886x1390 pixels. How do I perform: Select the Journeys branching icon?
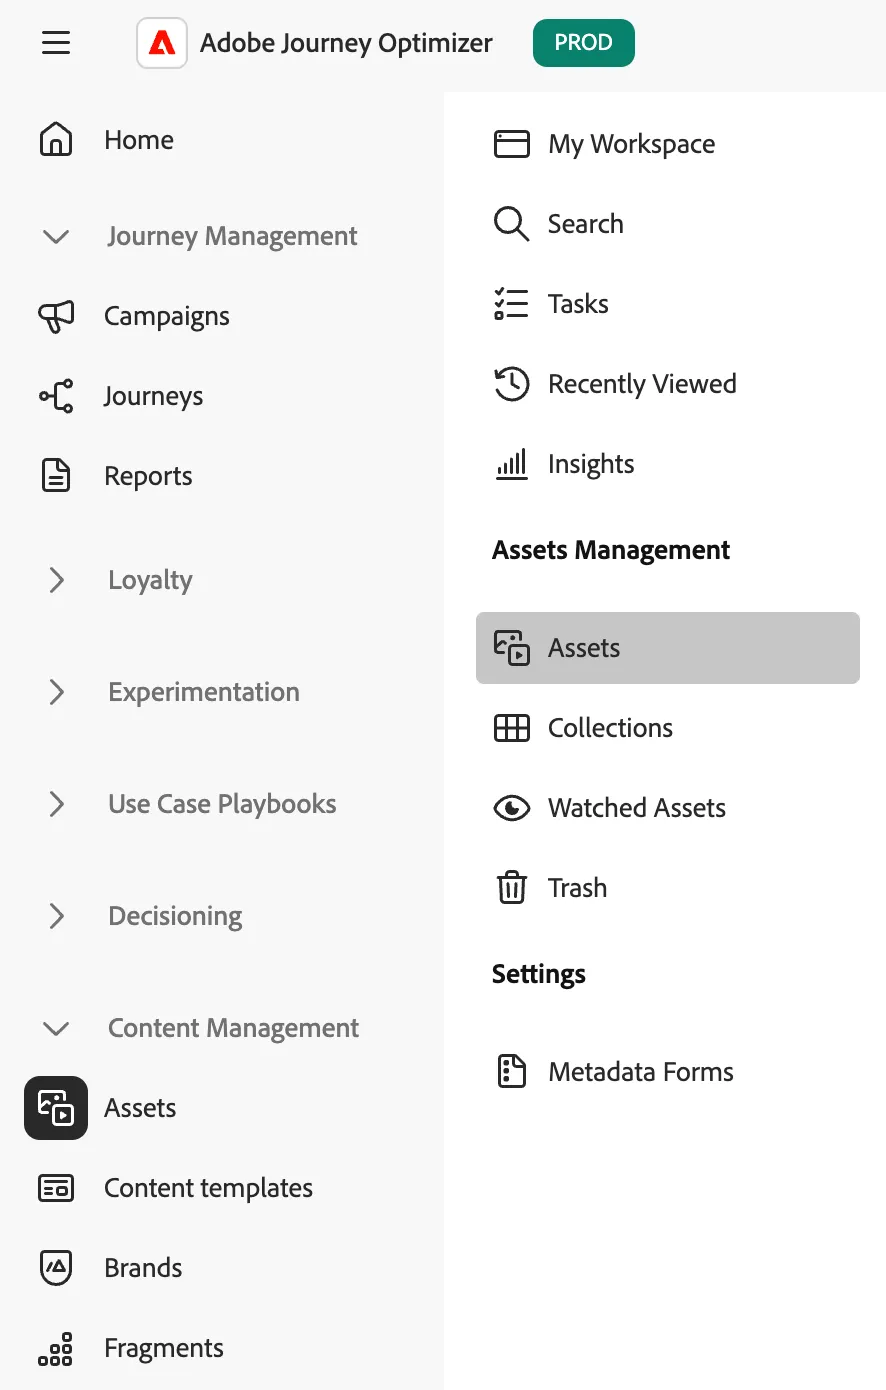56,396
